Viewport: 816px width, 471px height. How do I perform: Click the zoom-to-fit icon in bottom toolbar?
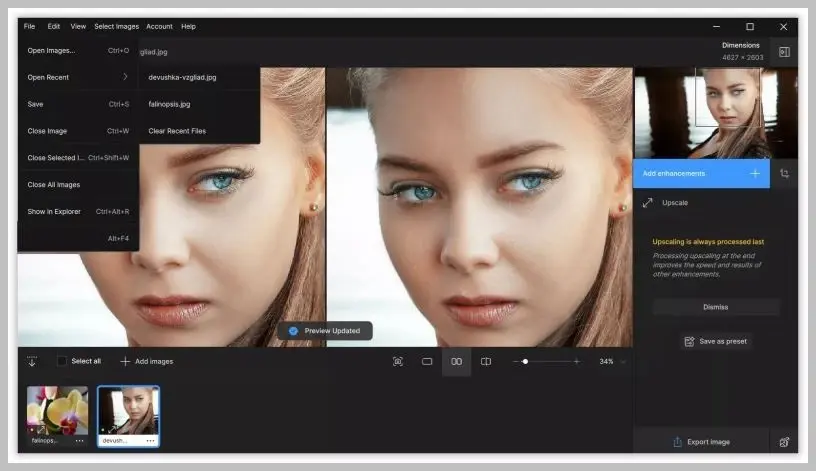pyautogui.click(x=398, y=361)
